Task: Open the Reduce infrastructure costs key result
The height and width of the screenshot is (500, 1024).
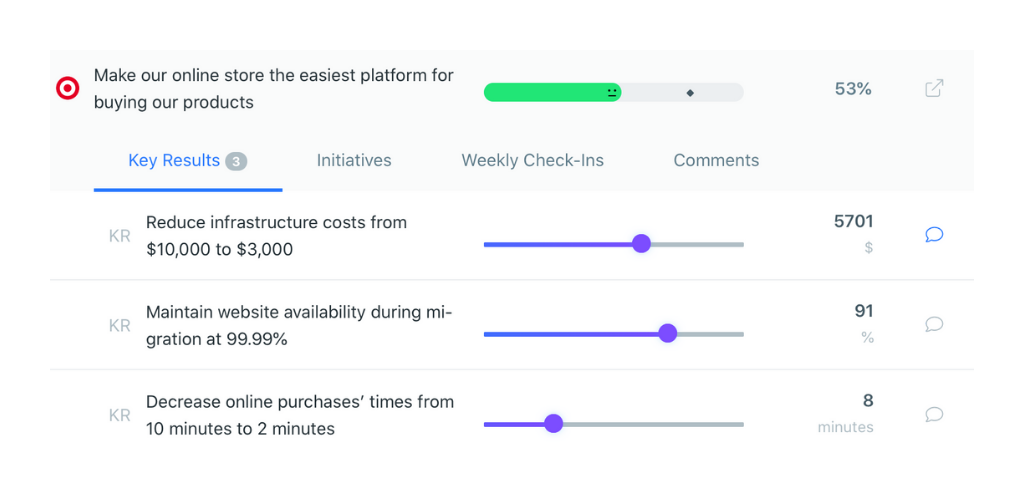Action: point(276,236)
